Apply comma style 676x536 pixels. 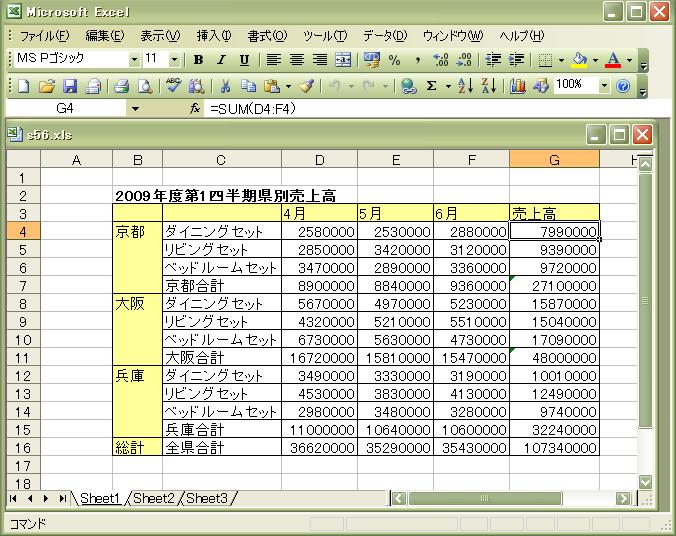click(x=417, y=60)
